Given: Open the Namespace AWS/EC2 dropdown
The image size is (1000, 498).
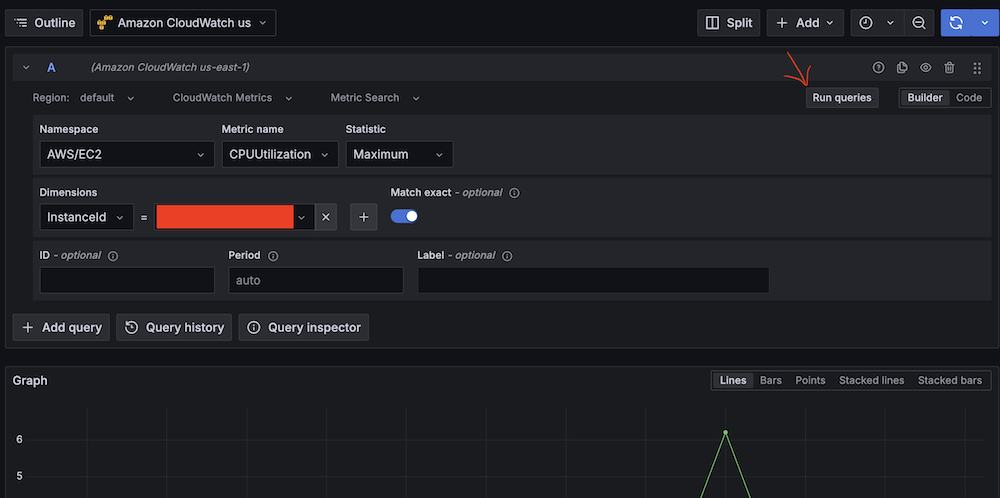Looking at the screenshot, I should pyautogui.click(x=127, y=154).
